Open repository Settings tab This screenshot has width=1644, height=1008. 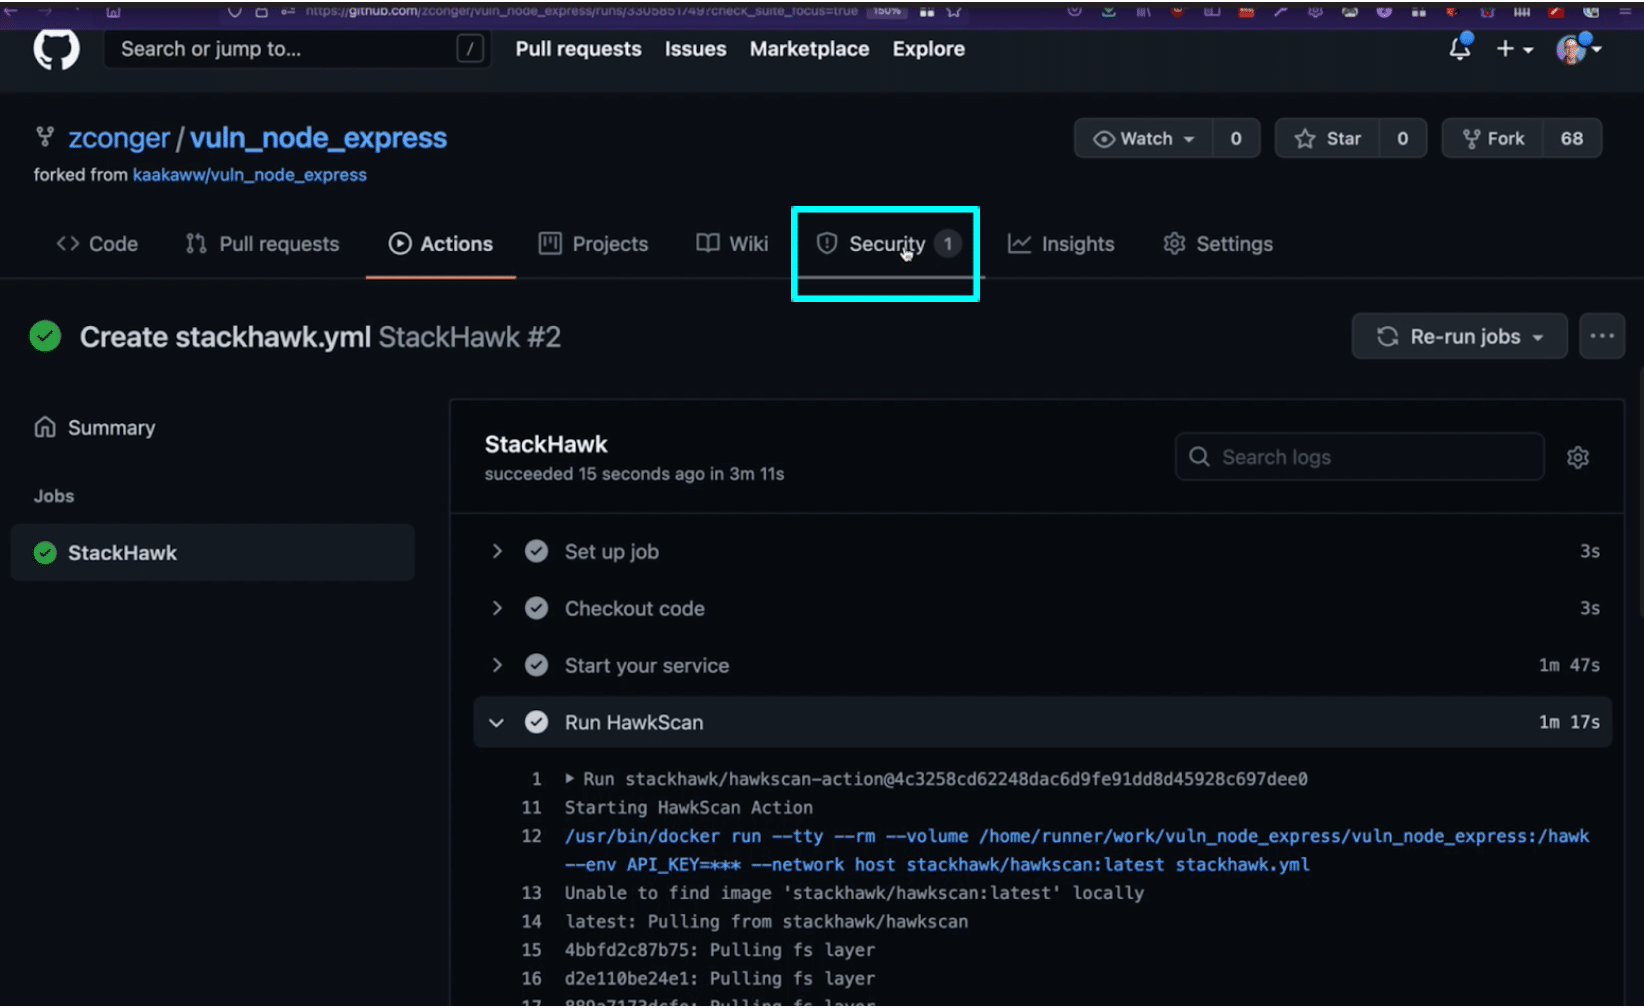tap(1218, 244)
